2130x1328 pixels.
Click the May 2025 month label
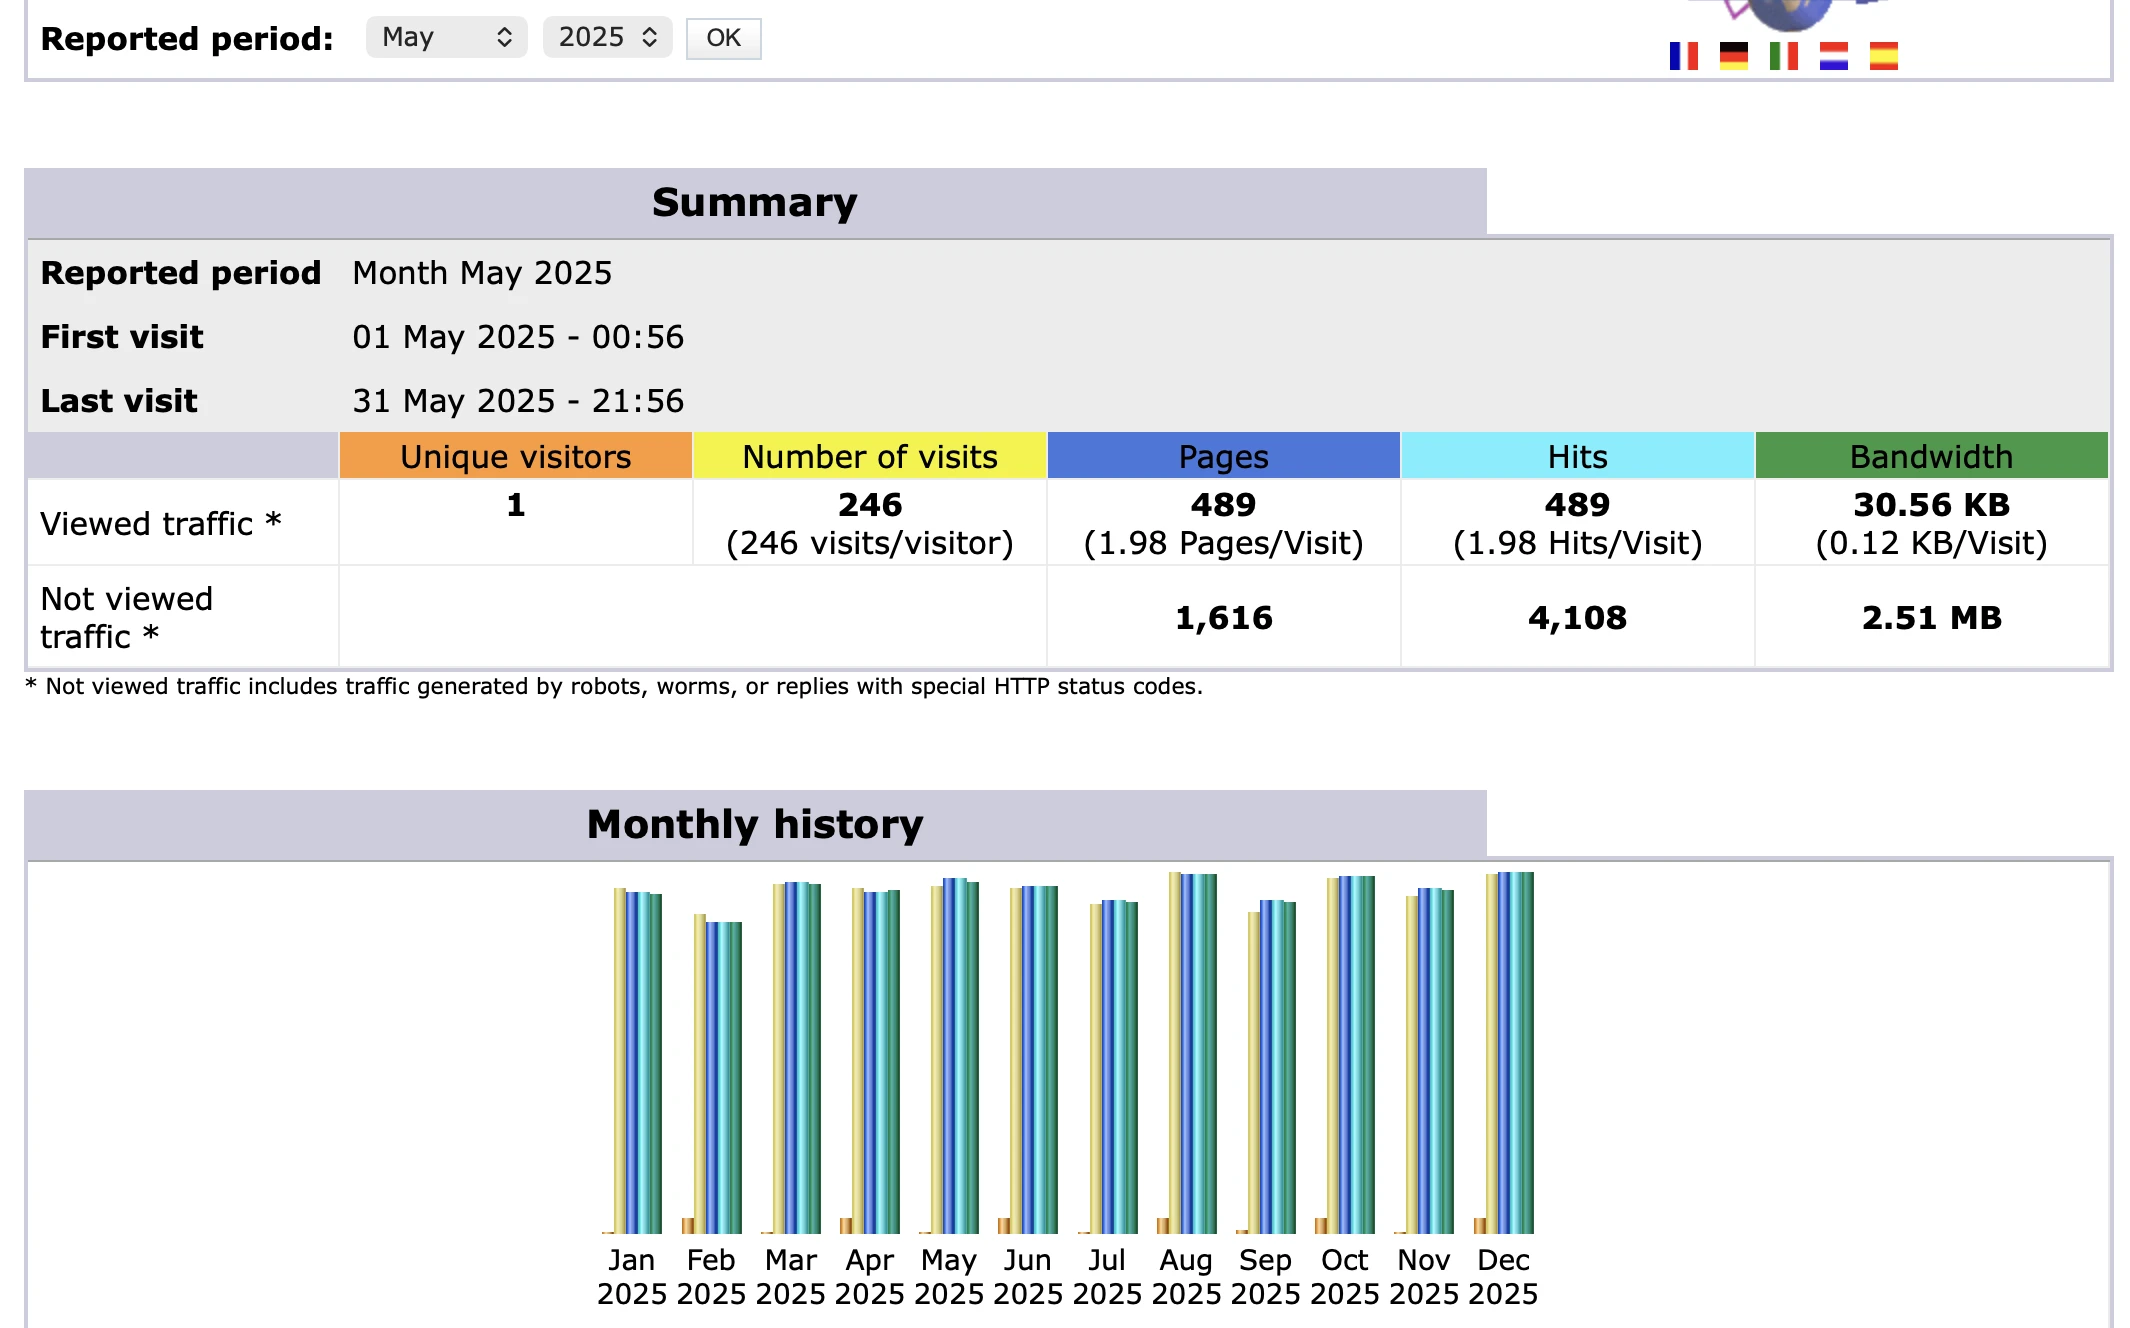click(x=949, y=1277)
